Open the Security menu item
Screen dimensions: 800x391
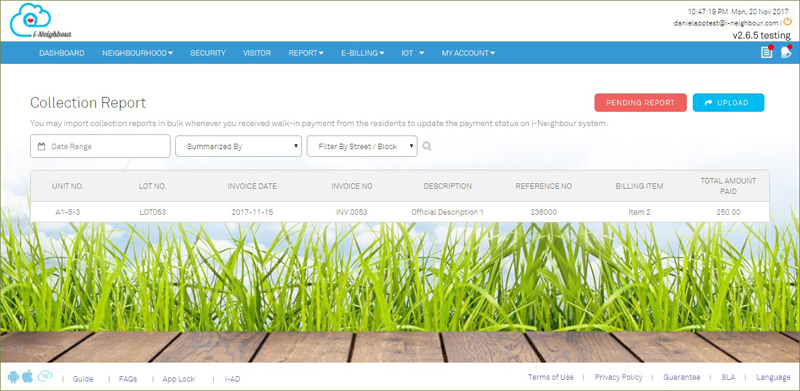click(208, 53)
